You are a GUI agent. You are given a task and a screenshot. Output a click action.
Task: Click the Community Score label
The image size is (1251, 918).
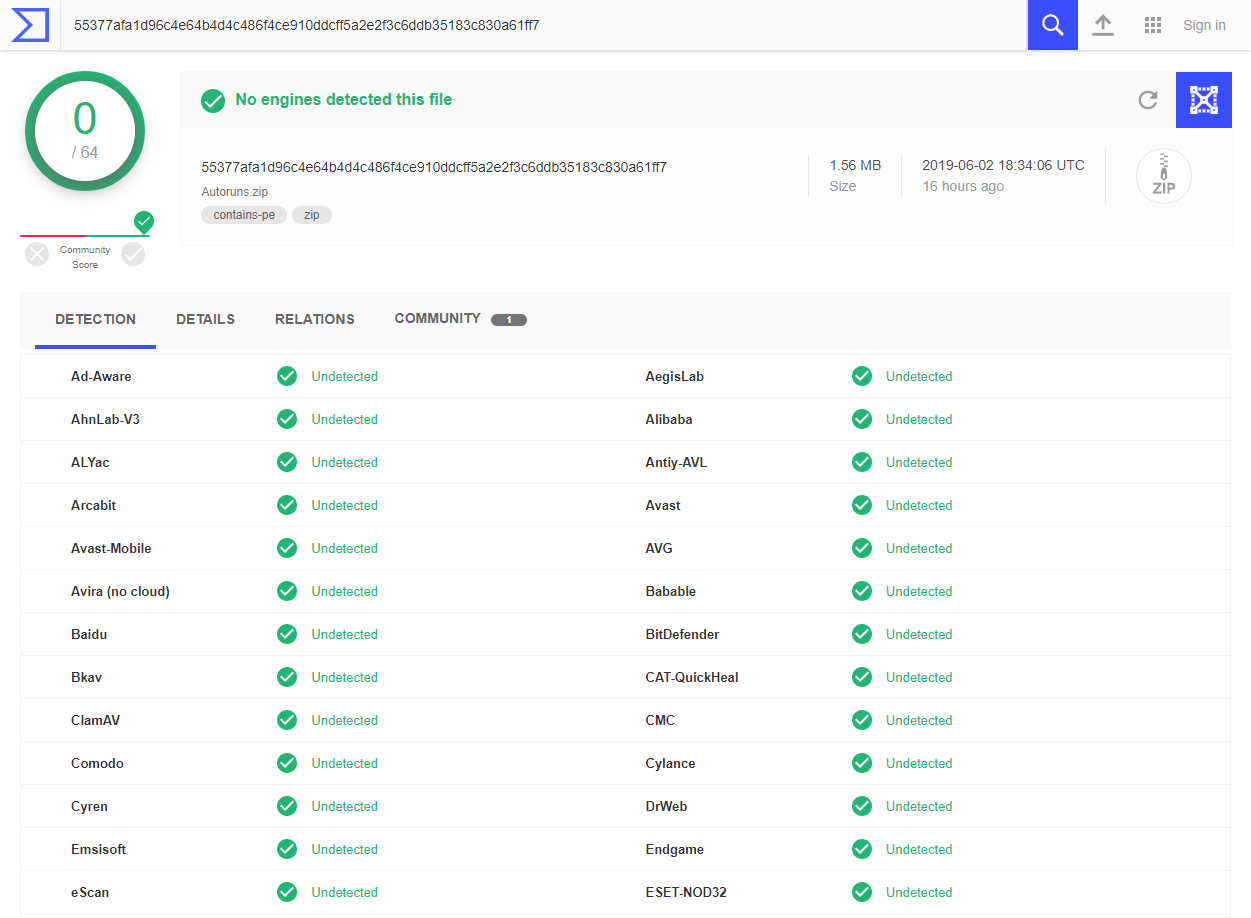[x=85, y=257]
